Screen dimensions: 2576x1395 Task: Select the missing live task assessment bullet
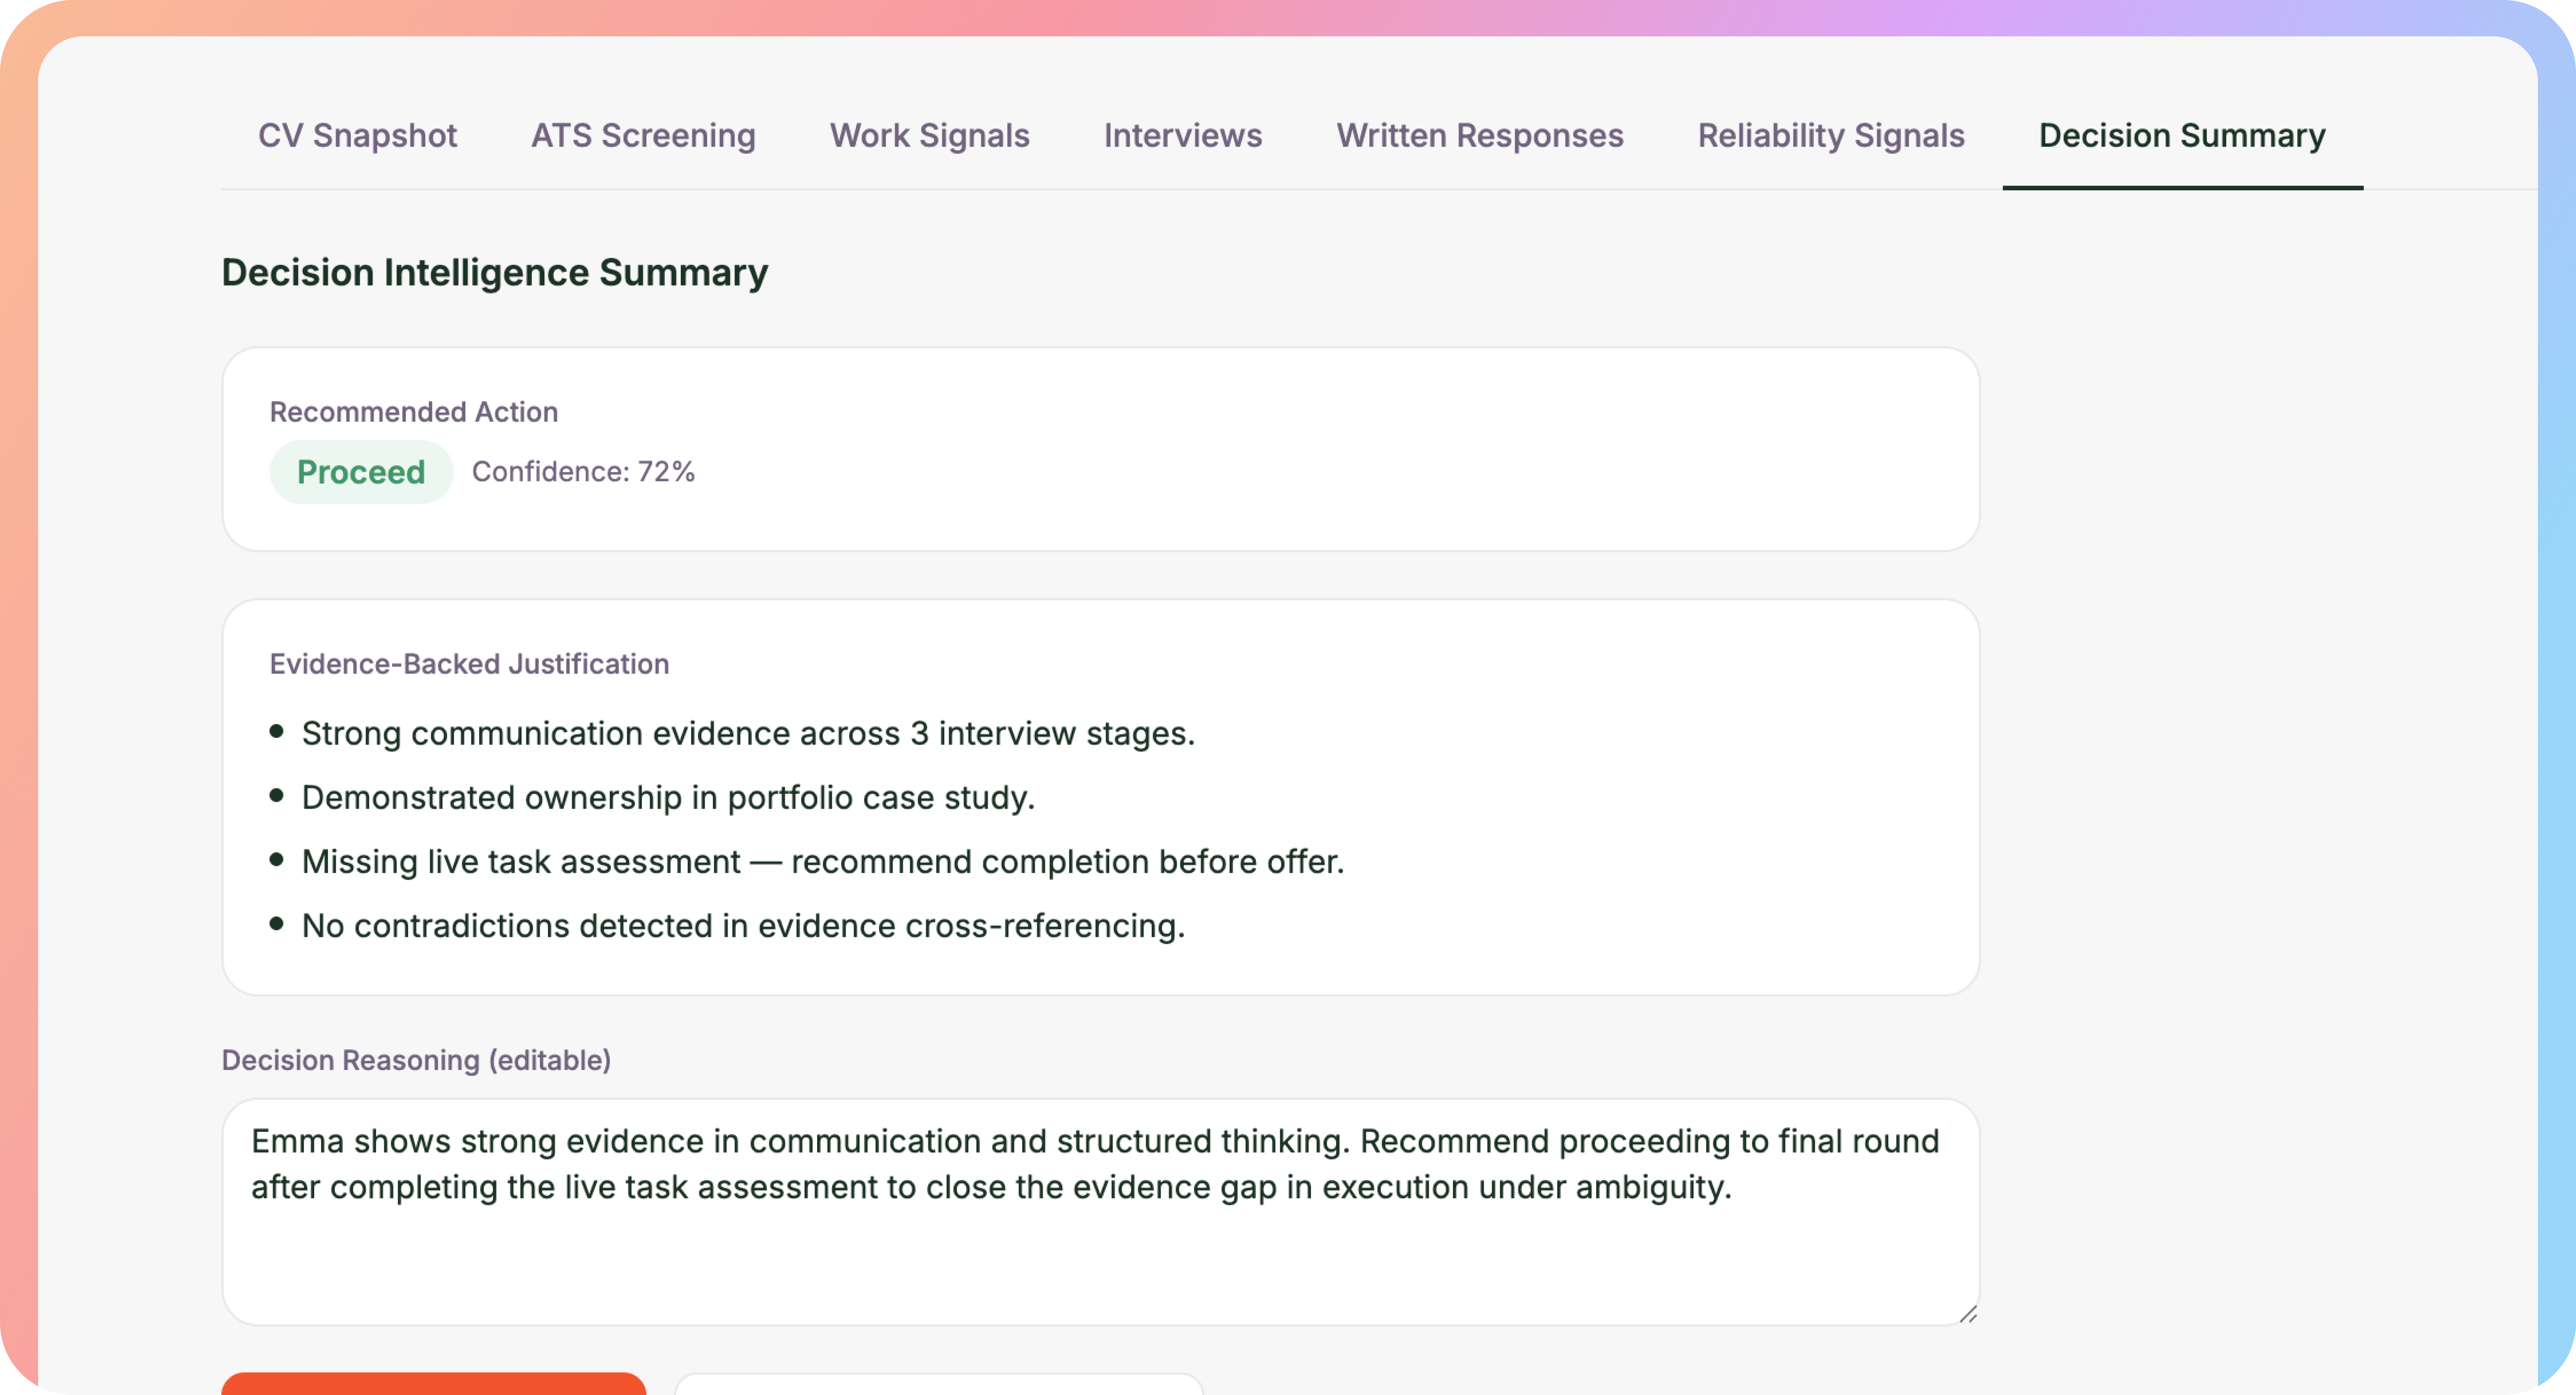coord(822,861)
